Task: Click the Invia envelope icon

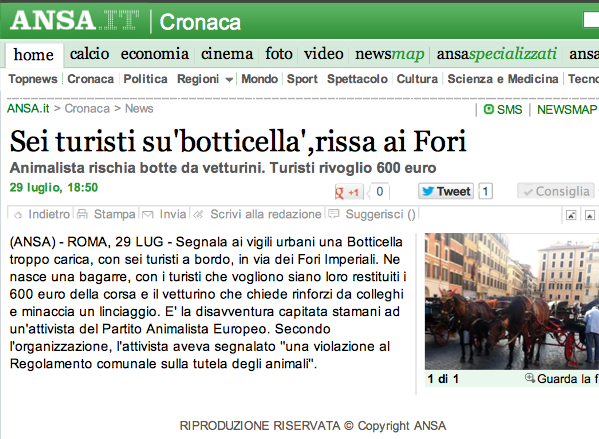Action: 148,215
